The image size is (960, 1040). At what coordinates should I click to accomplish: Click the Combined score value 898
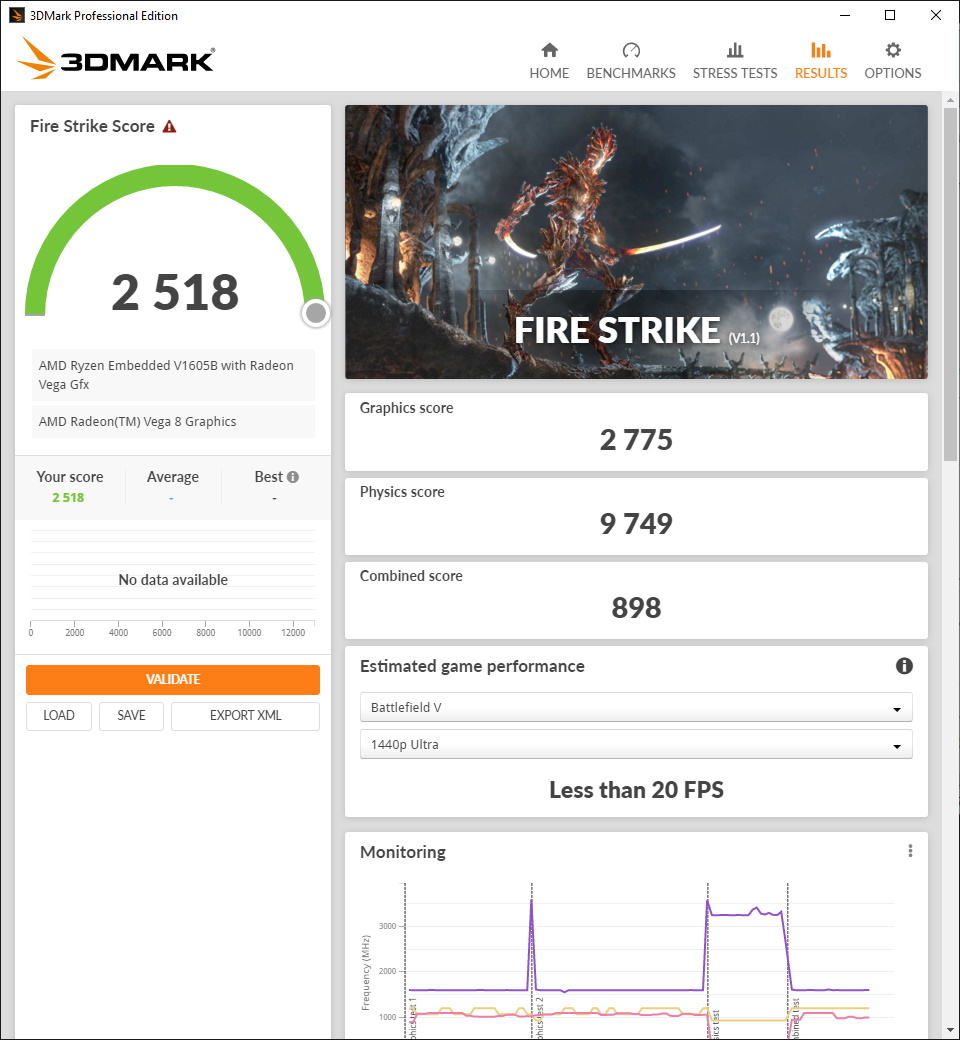pos(636,608)
